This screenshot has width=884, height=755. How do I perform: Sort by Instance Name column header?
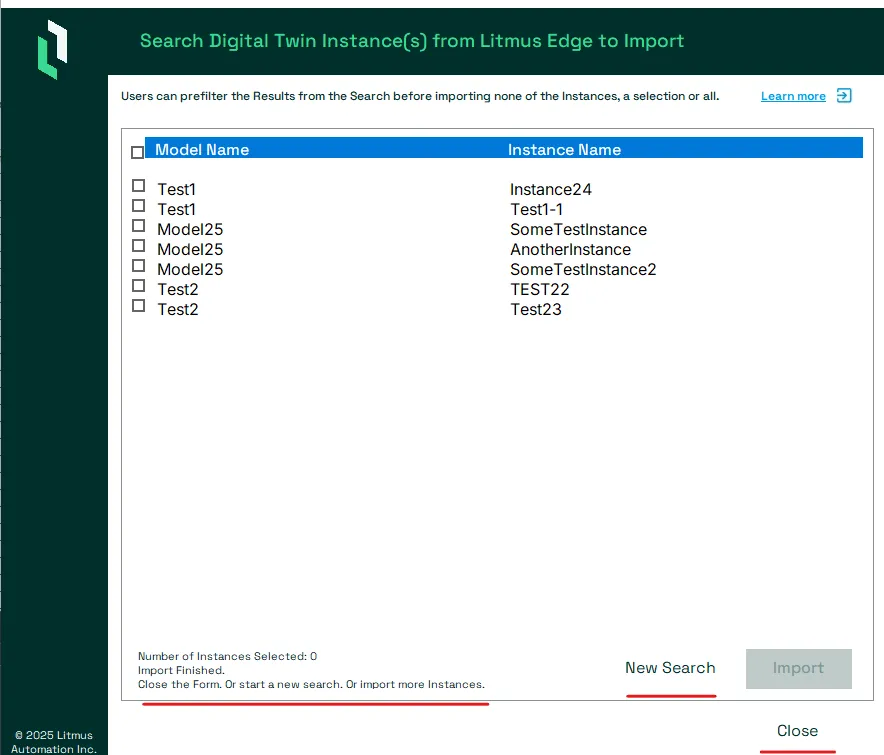click(564, 150)
